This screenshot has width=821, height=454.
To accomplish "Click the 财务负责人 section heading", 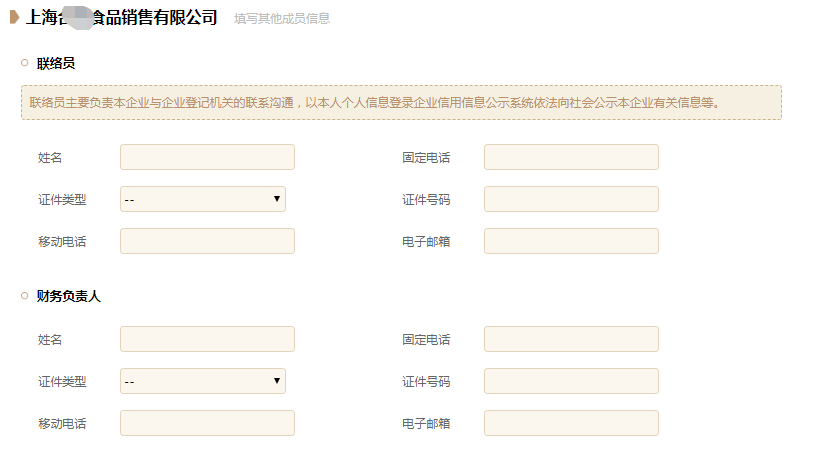I will 68,296.
